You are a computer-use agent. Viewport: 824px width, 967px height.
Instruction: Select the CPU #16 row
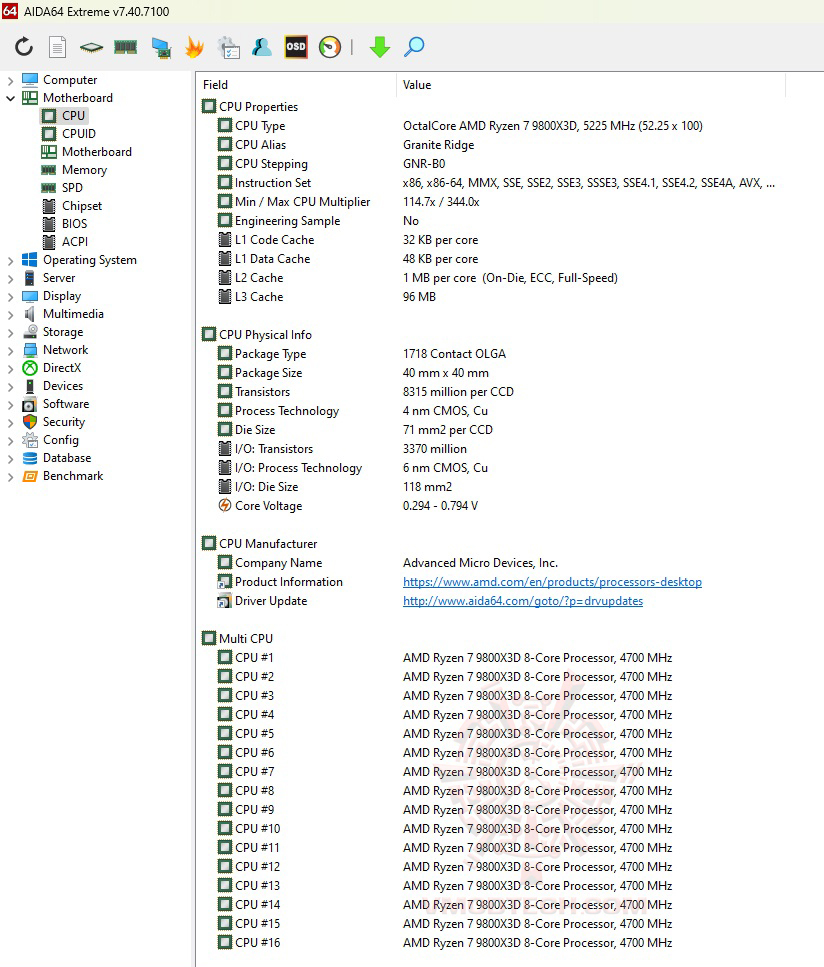493,943
